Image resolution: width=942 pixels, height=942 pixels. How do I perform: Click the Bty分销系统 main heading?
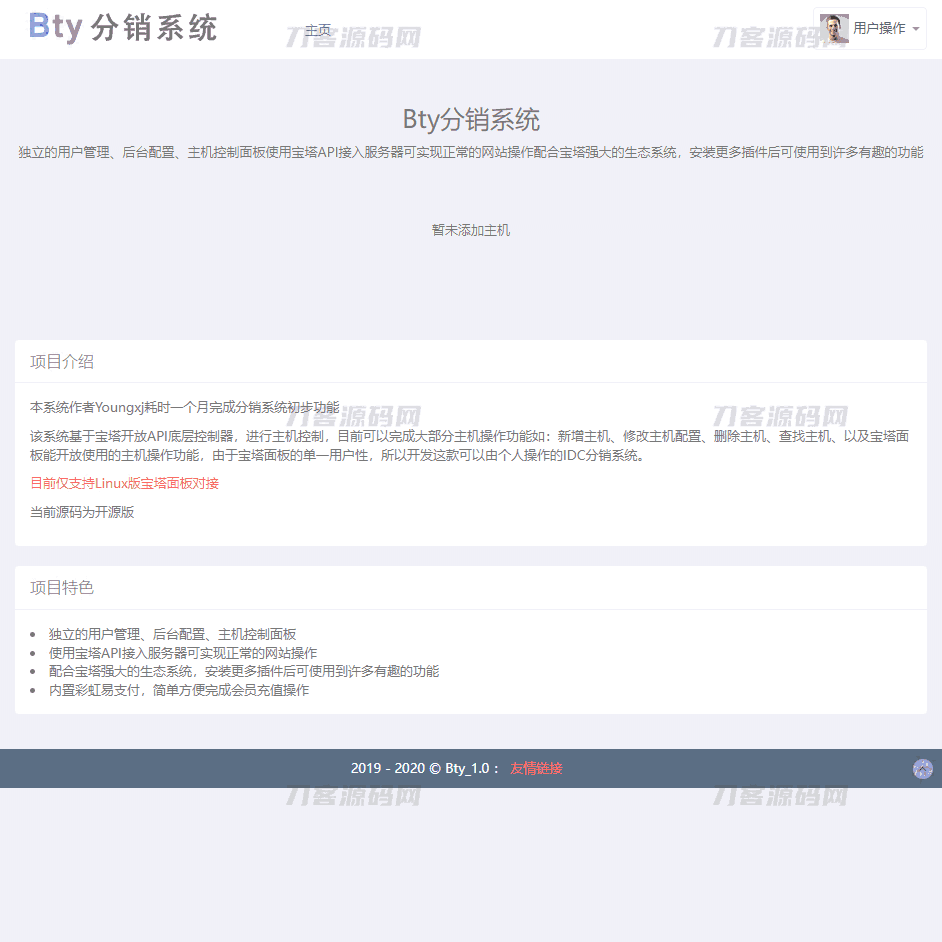tap(471, 119)
